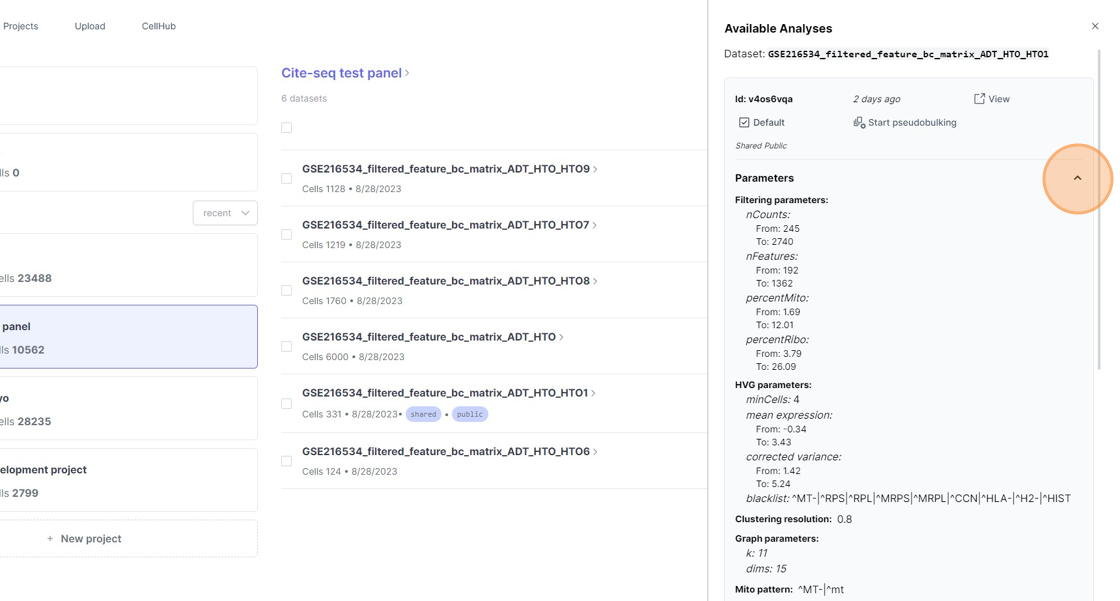Tick the ADT_HTO_HTO1 dataset checkbox
Screen dimensions: 1120x601
287,404
